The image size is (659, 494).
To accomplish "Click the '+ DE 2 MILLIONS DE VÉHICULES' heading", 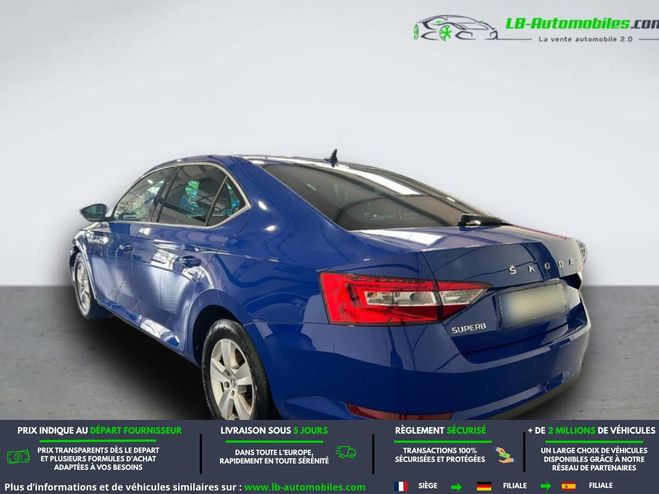I will coord(592,431).
